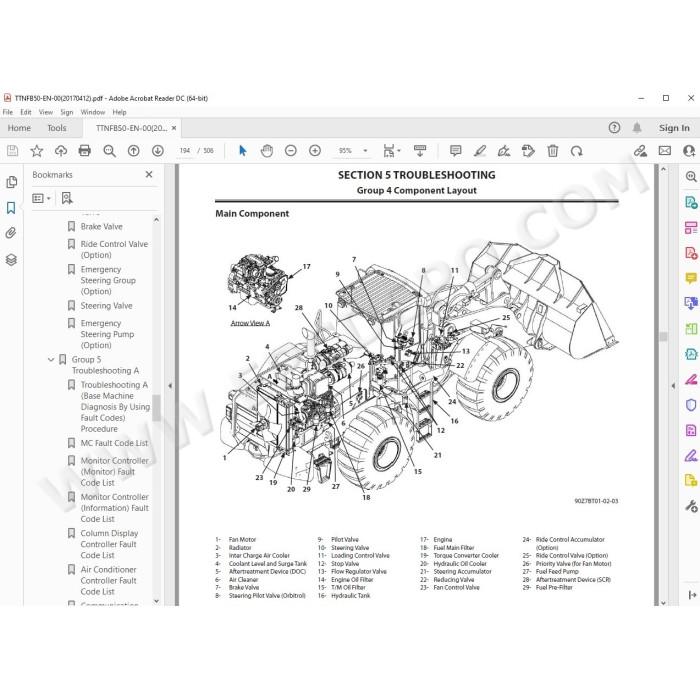The height and width of the screenshot is (700, 700).
Task: Click the Save file icon
Action: point(12,151)
